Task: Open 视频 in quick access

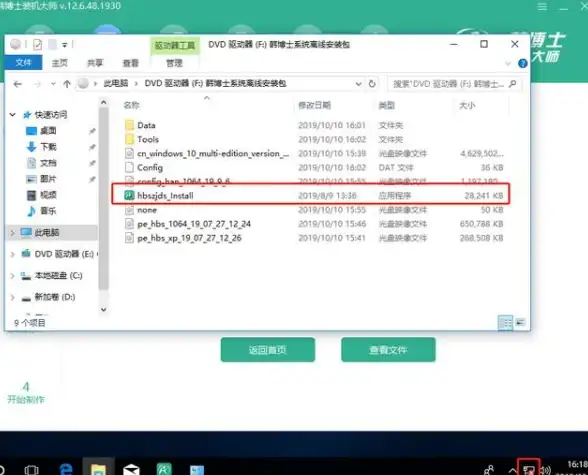Action: click(48, 195)
